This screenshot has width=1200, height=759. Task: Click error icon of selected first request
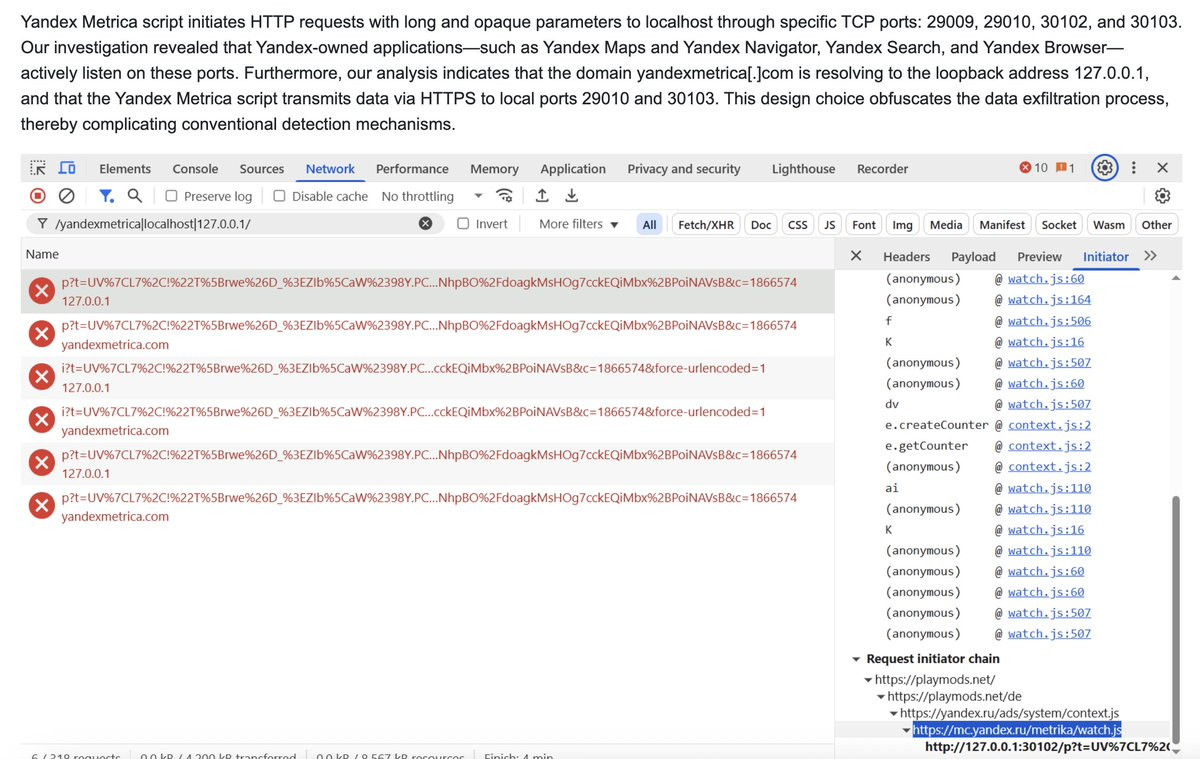[41, 291]
